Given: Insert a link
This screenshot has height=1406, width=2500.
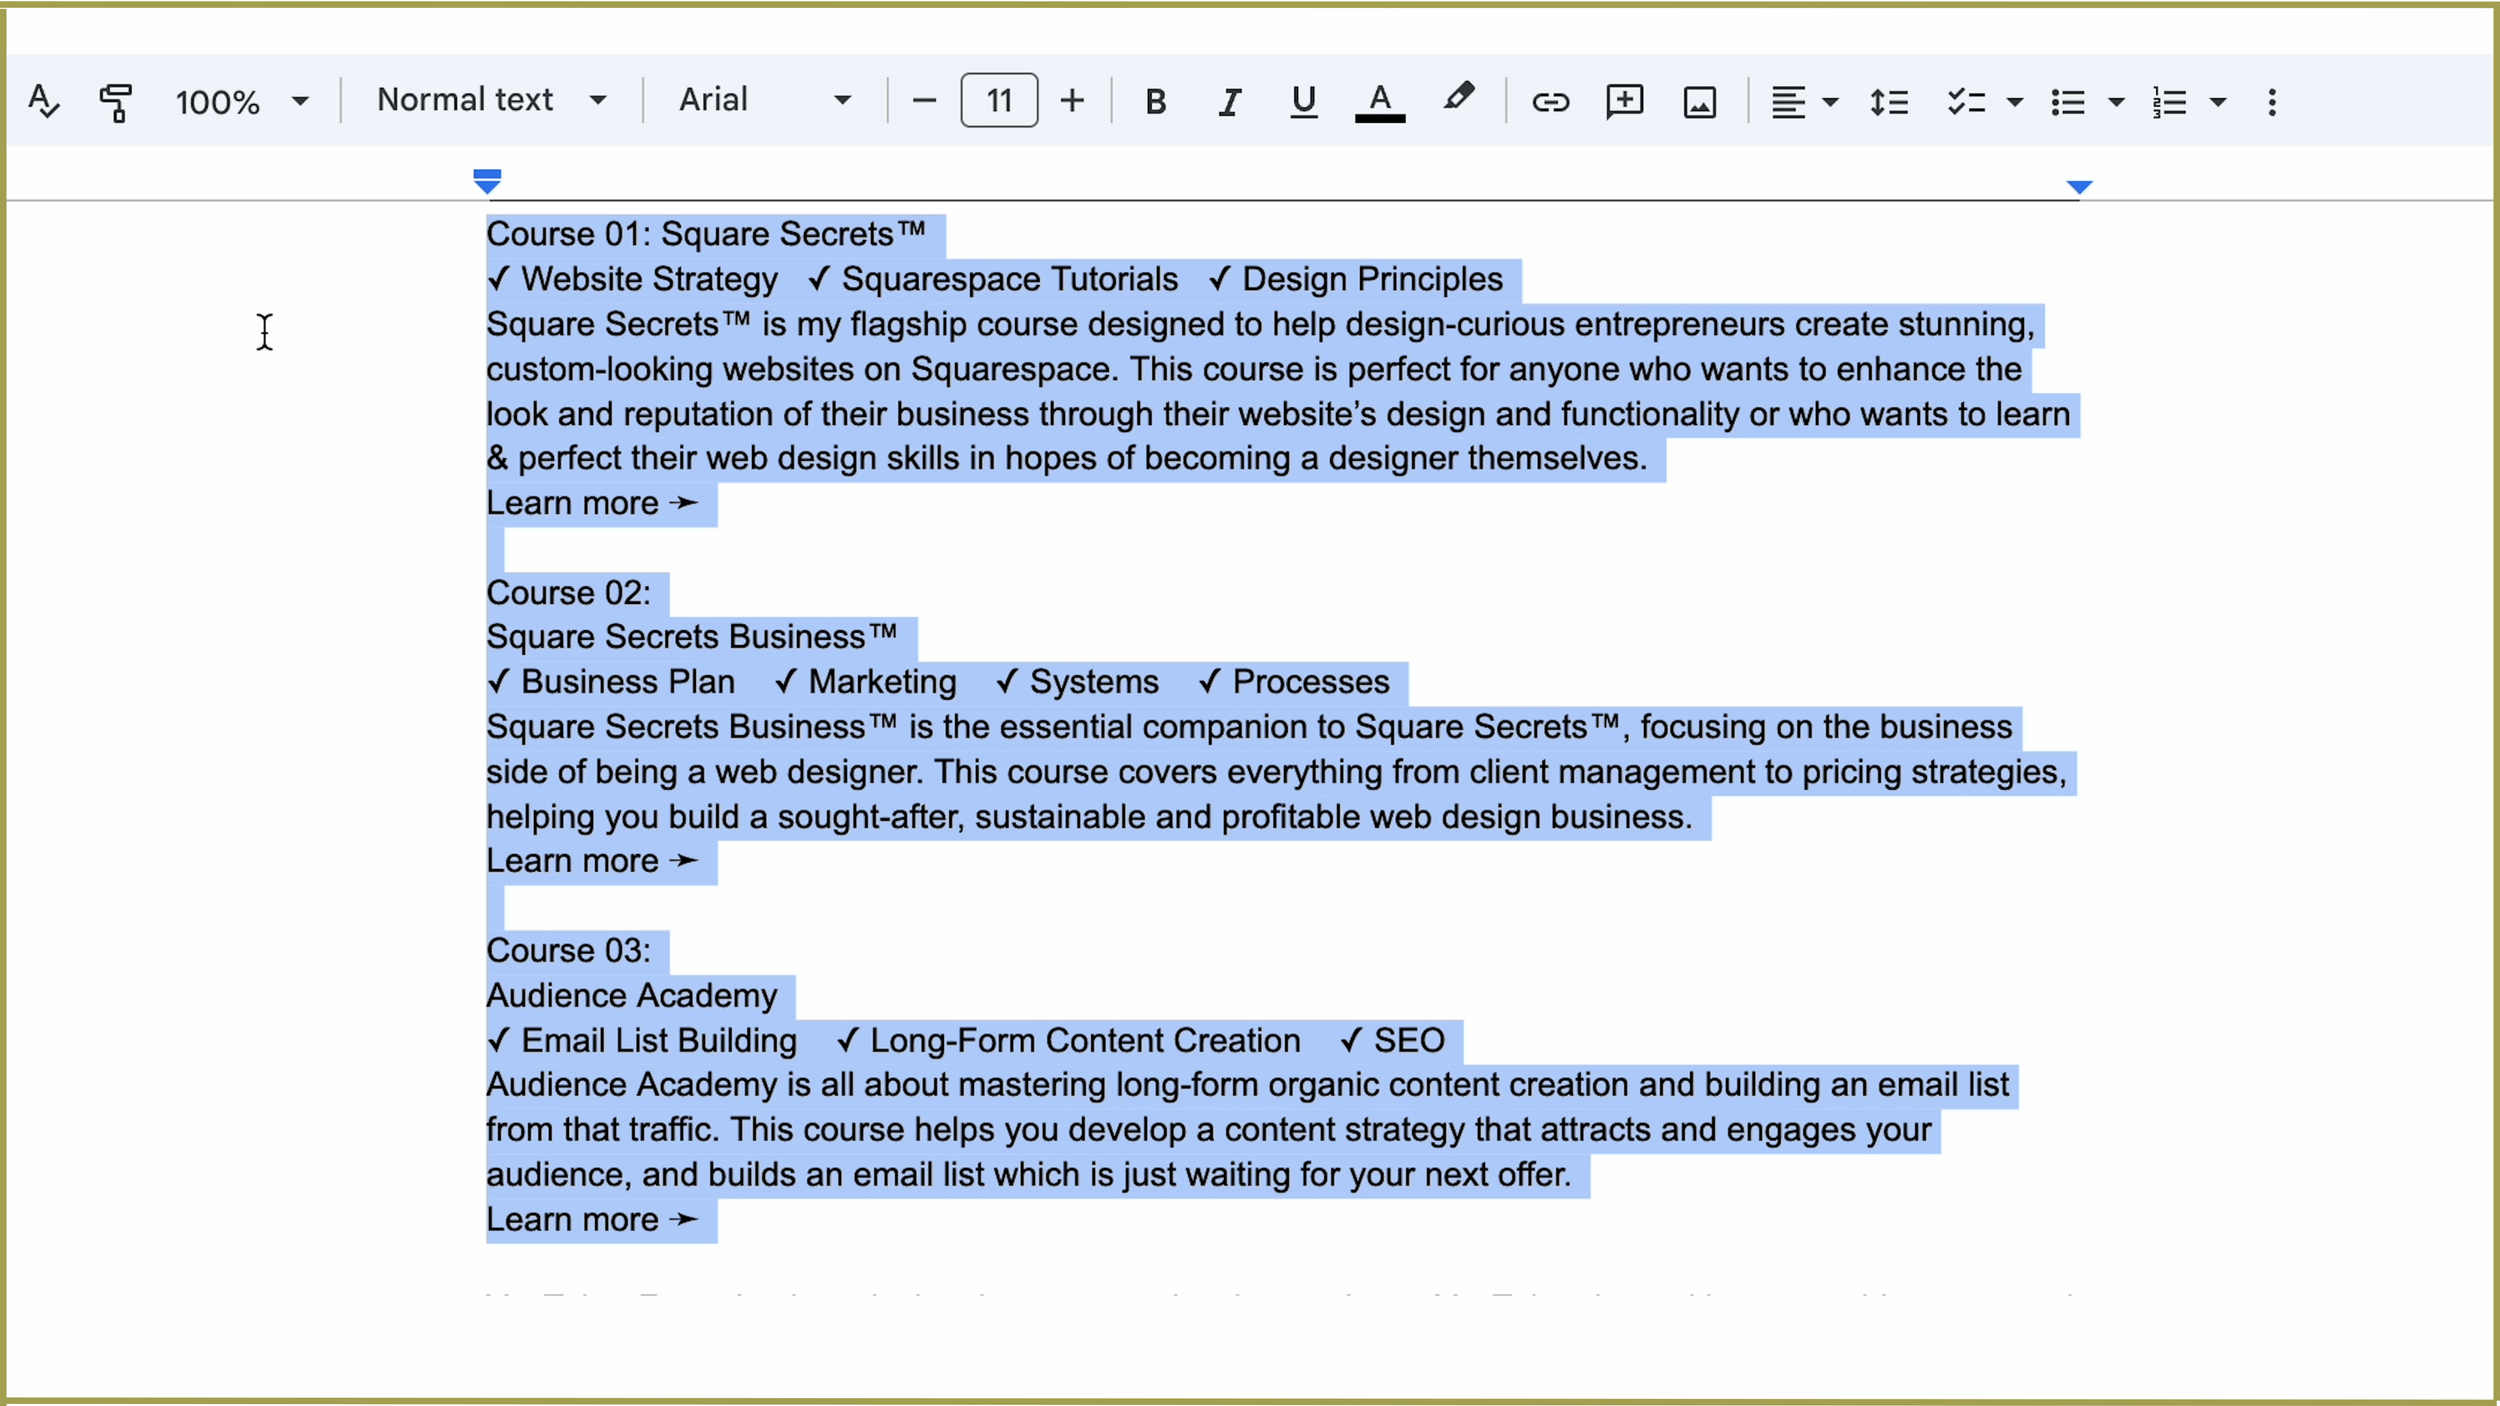Looking at the screenshot, I should pyautogui.click(x=1549, y=100).
